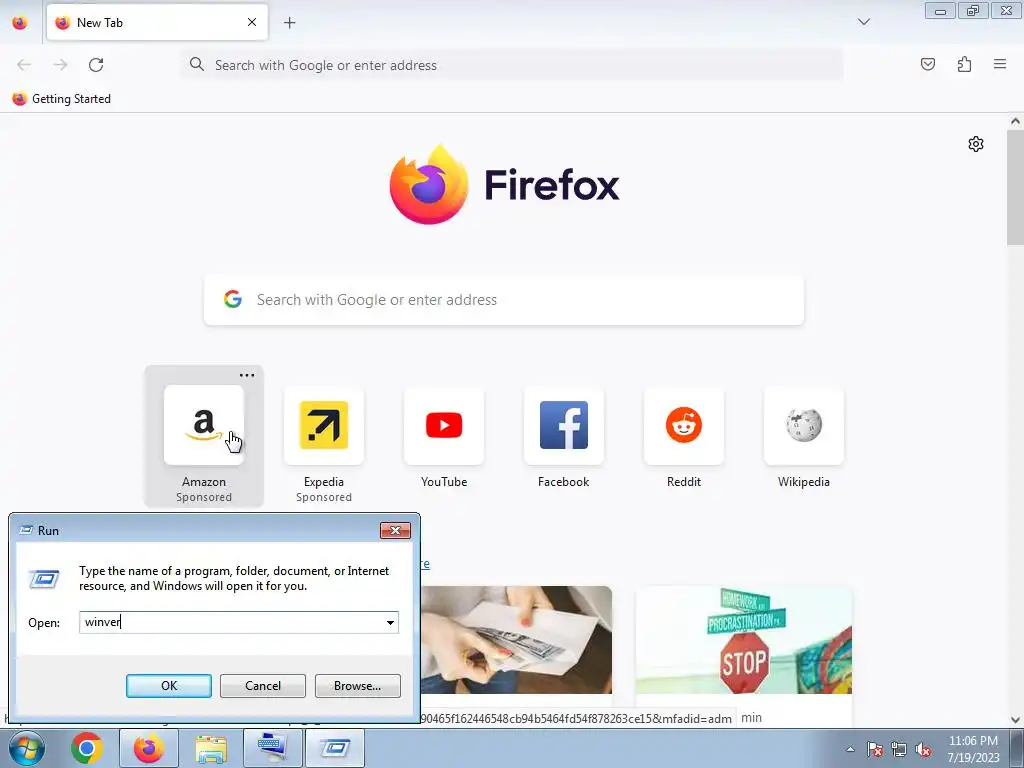Open the stop sign procrastination story thumbnail
This screenshot has height=768, width=1024.
coord(744,640)
